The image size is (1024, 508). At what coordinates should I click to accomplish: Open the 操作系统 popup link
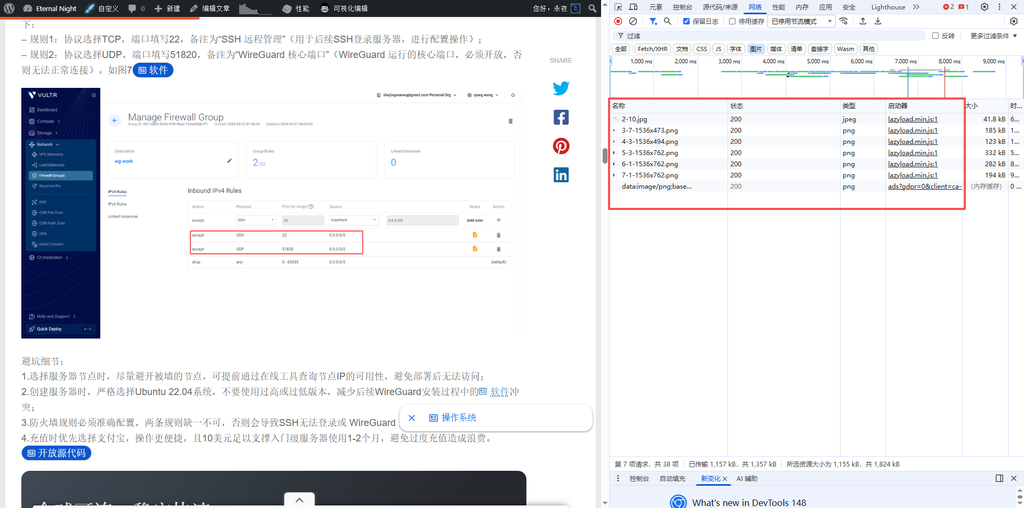(453, 418)
